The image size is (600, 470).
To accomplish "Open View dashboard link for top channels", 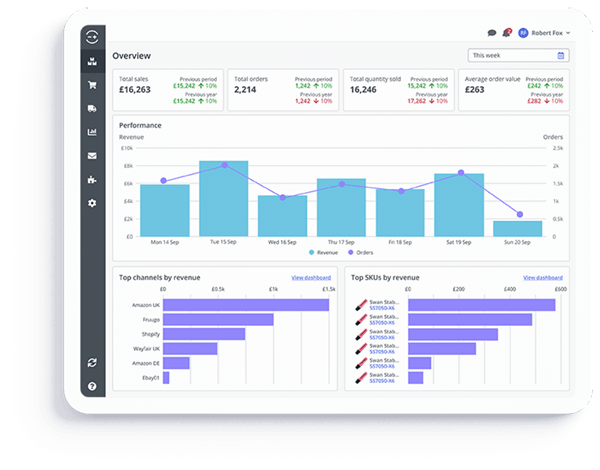I will [311, 277].
